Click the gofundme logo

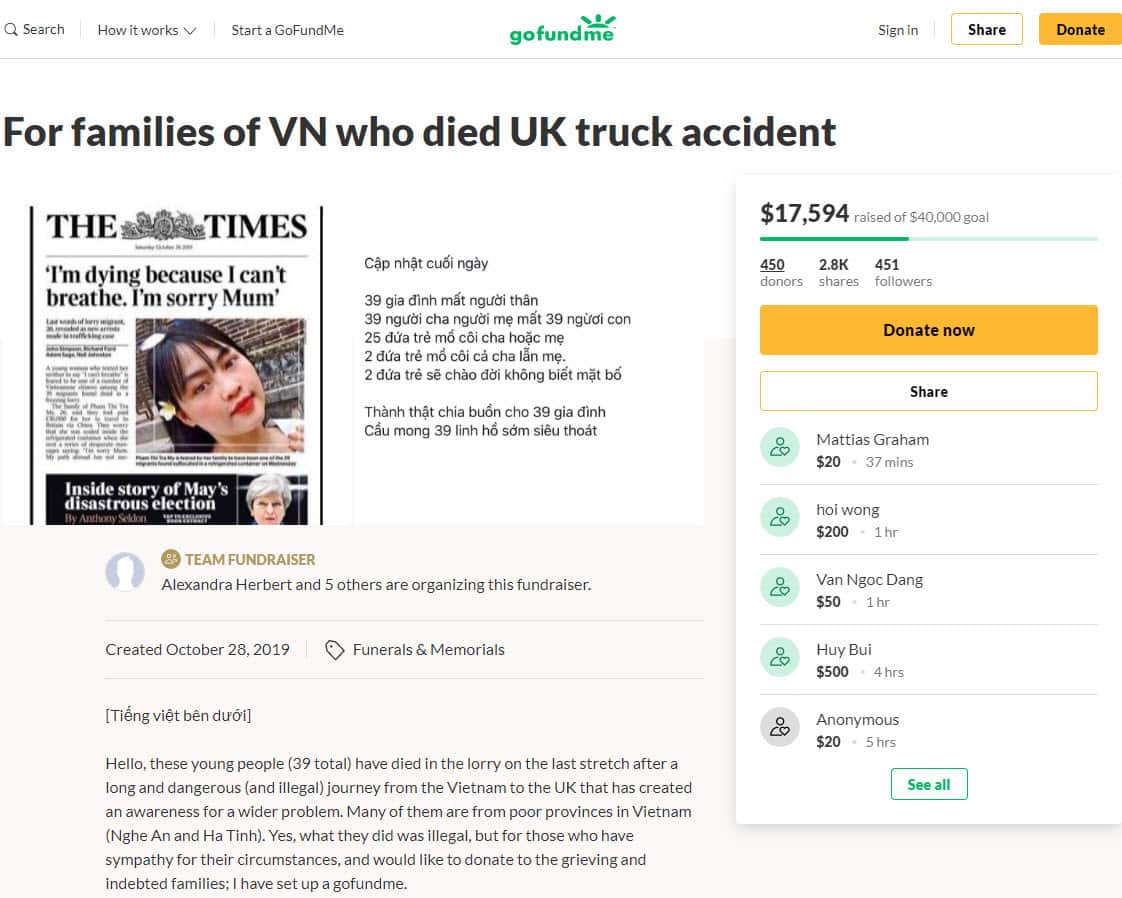point(562,29)
